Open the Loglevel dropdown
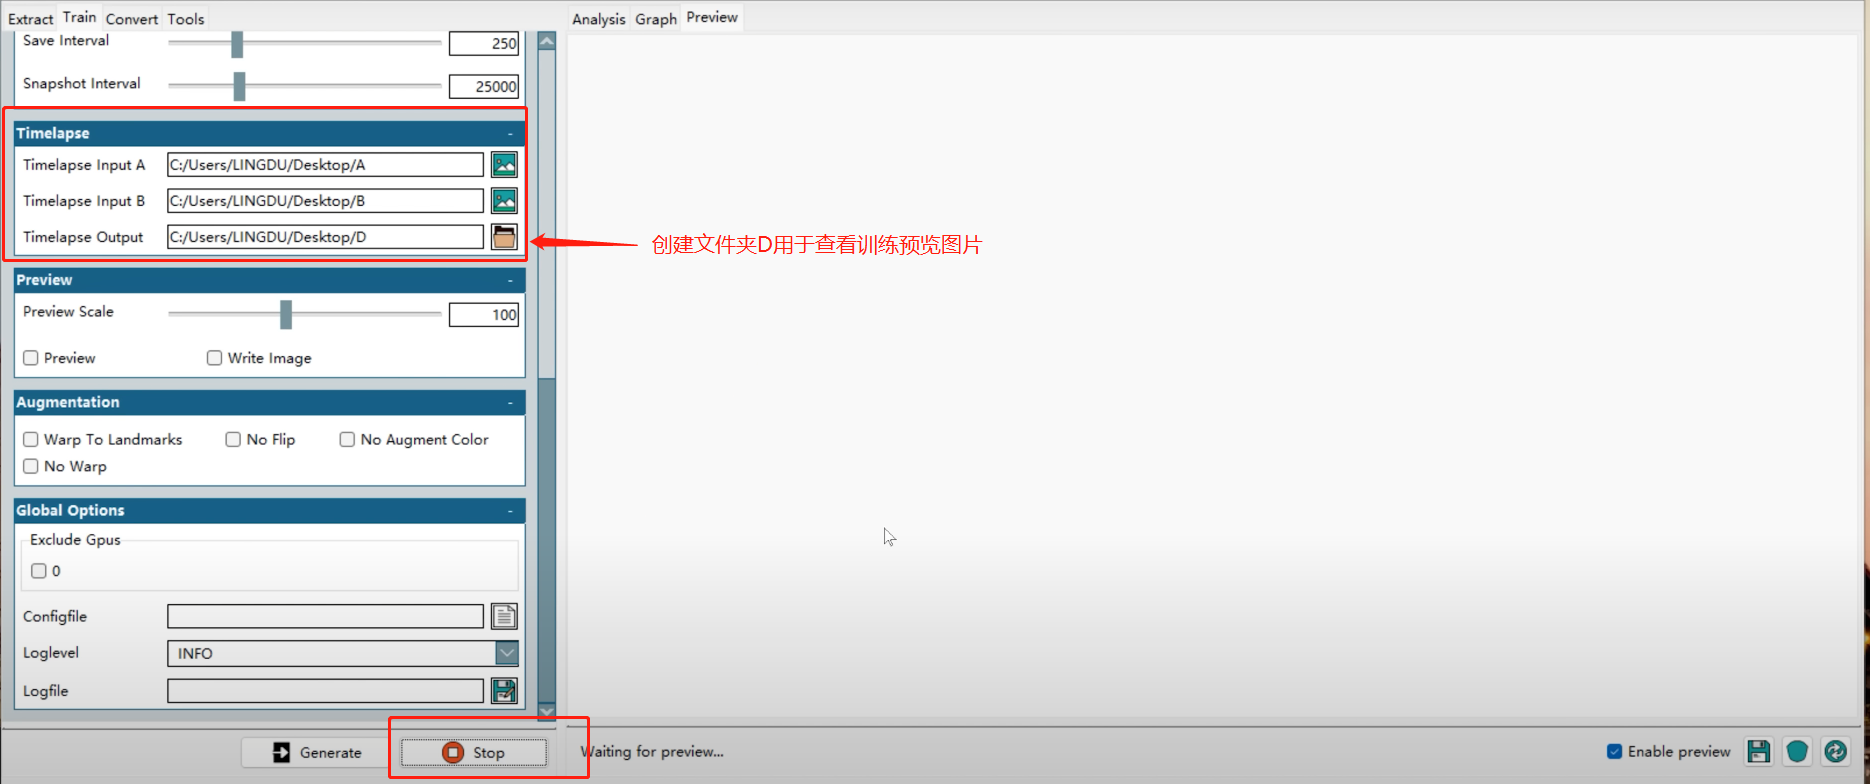 click(507, 653)
